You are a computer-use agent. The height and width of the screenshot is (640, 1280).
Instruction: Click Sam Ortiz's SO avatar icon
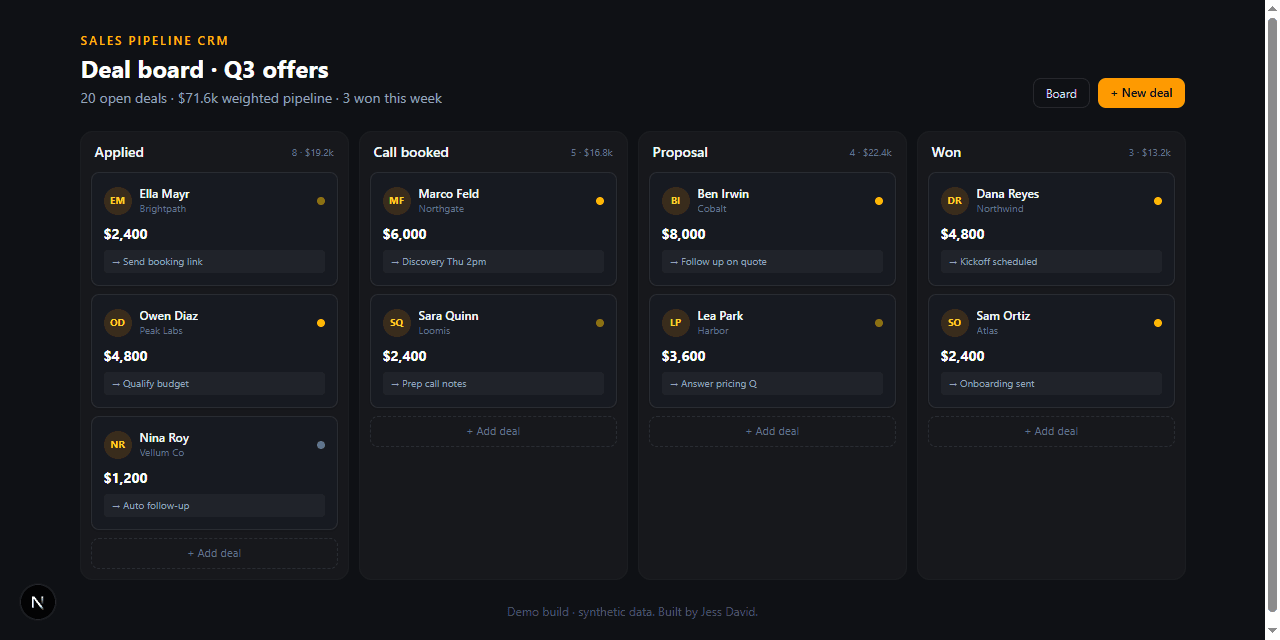coord(955,323)
